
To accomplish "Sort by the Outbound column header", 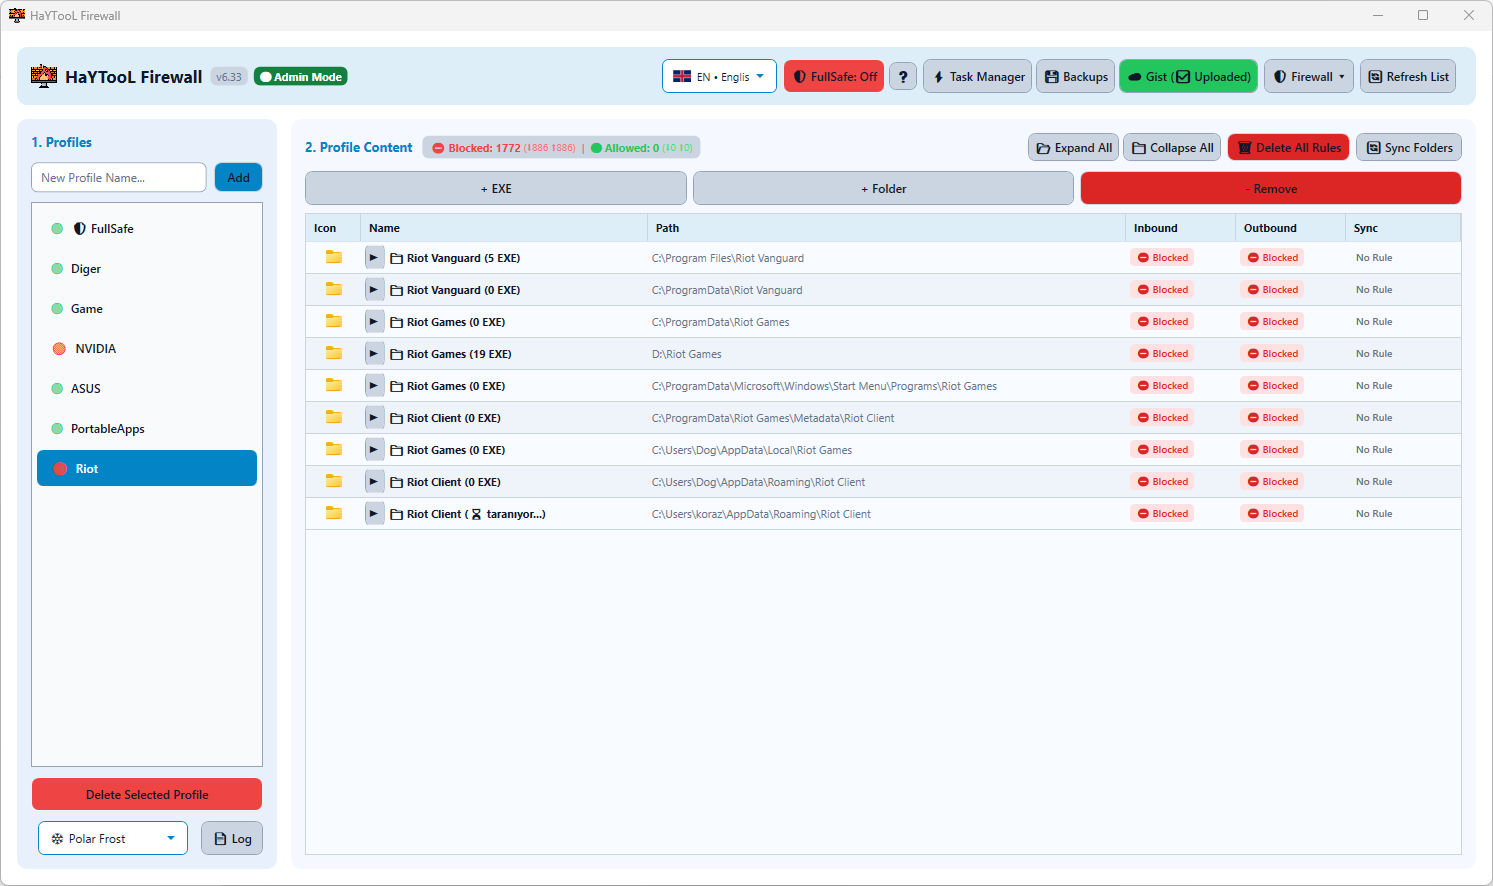I will tap(1291, 228).
